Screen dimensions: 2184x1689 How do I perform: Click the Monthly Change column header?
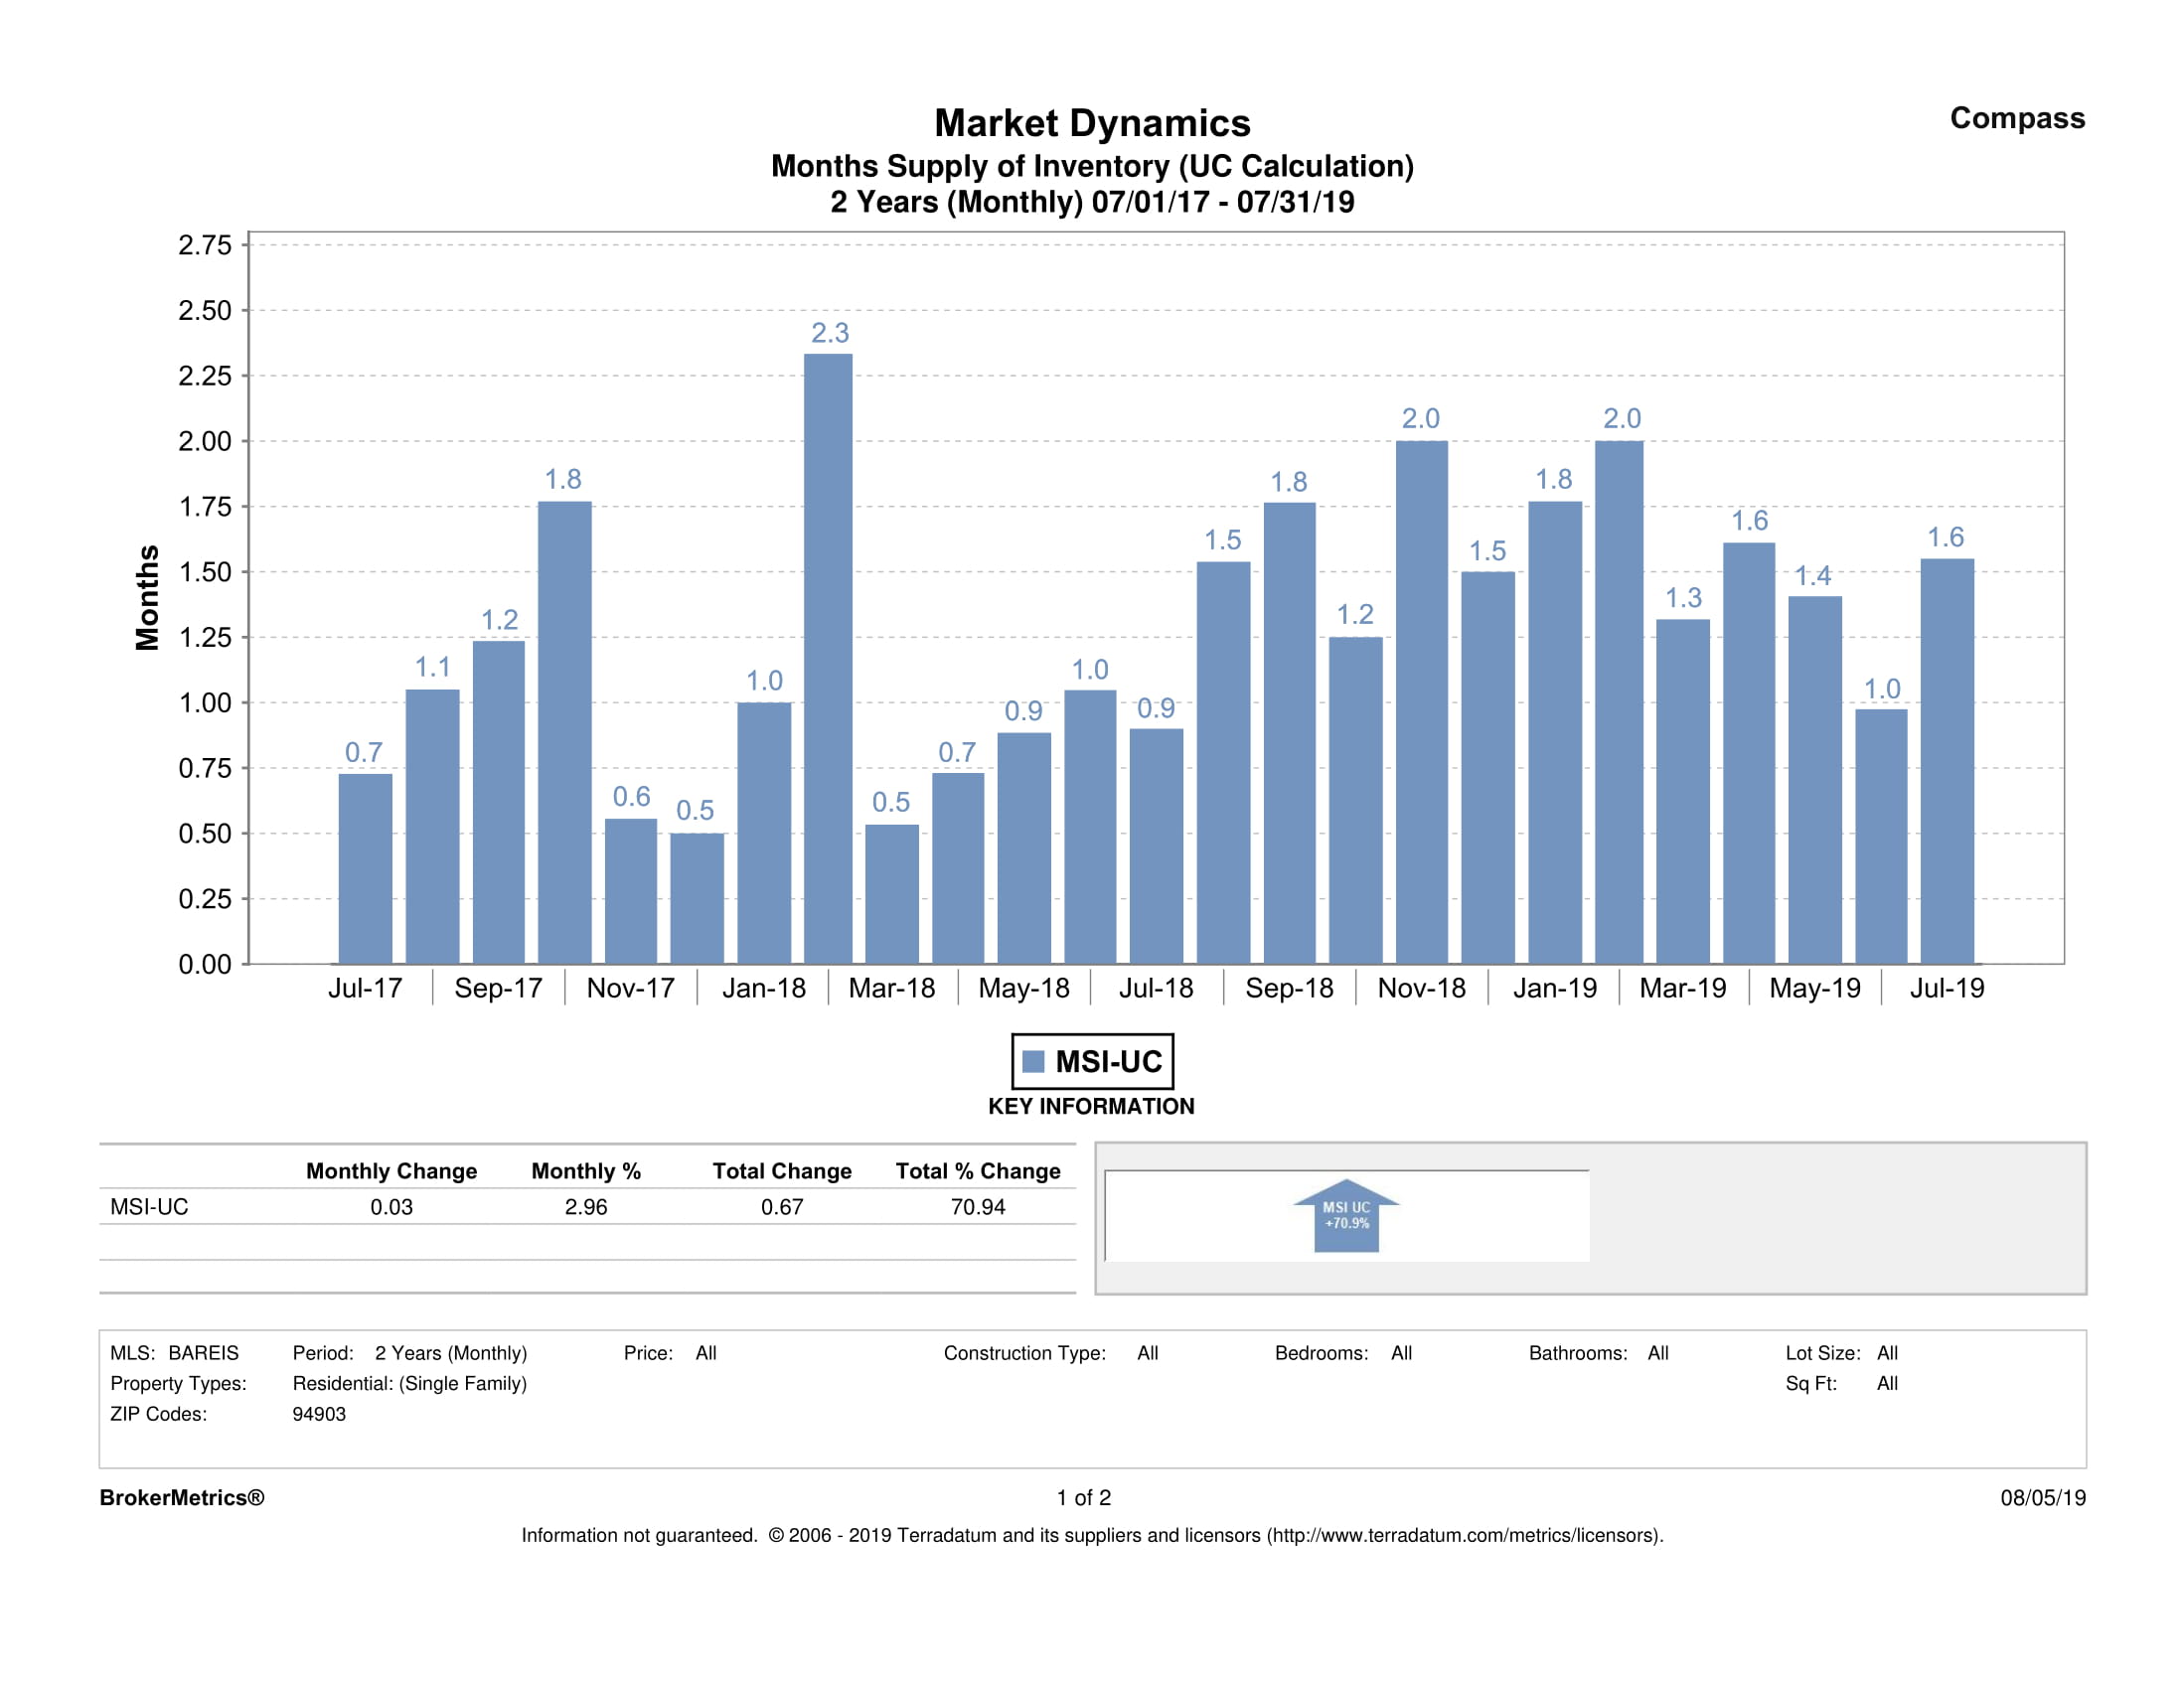(x=391, y=1170)
